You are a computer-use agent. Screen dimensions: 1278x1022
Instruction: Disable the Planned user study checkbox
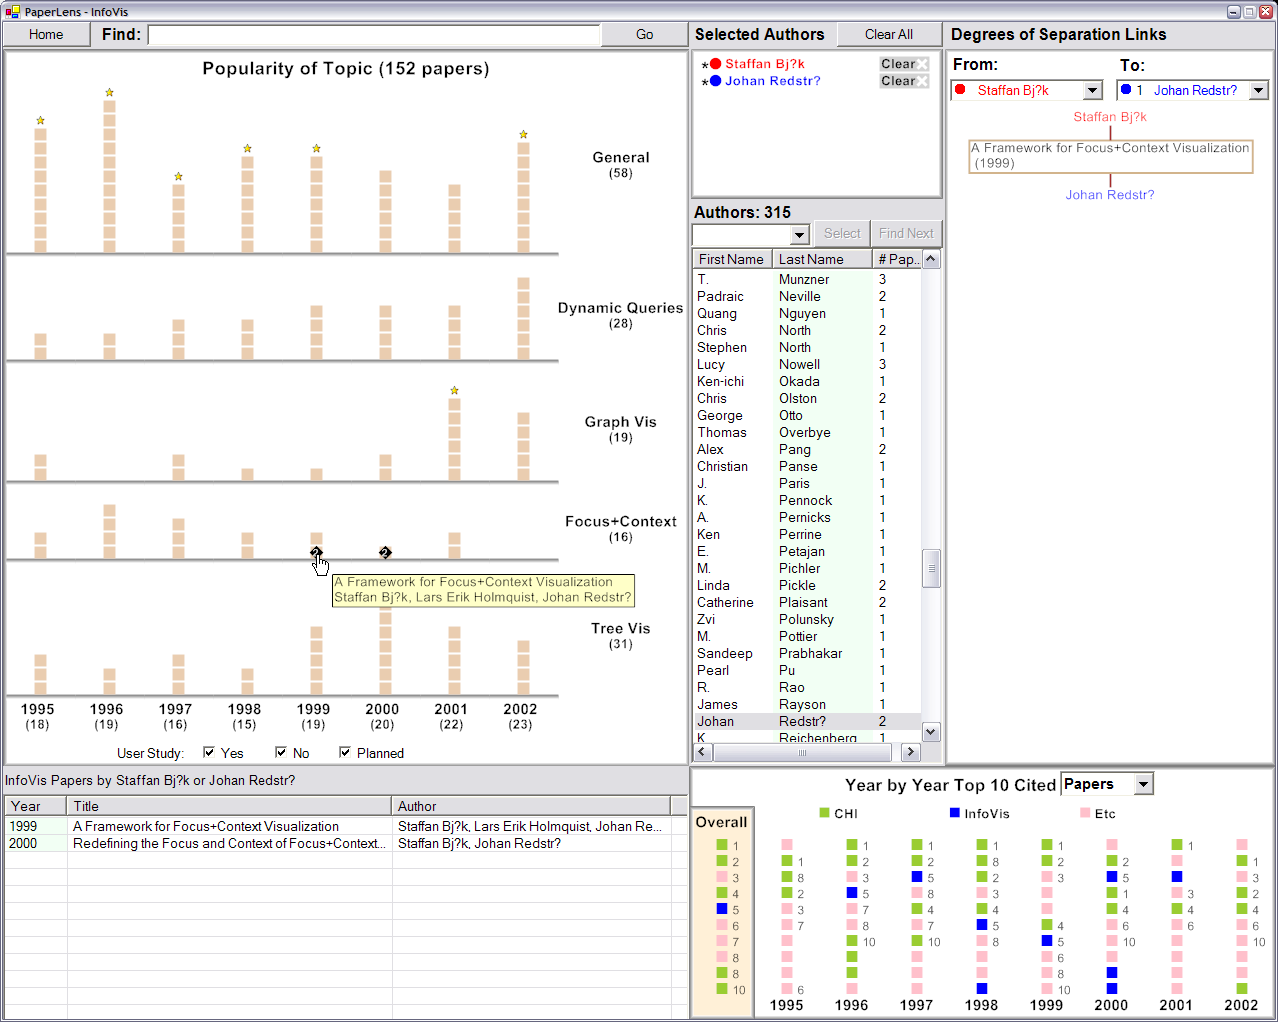click(x=345, y=752)
